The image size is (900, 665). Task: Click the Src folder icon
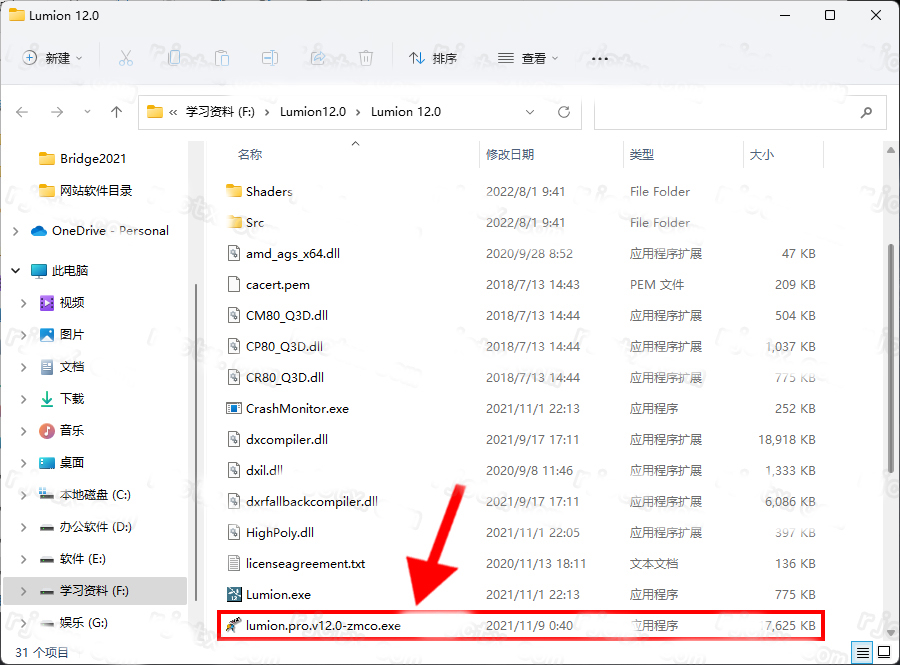coord(234,222)
